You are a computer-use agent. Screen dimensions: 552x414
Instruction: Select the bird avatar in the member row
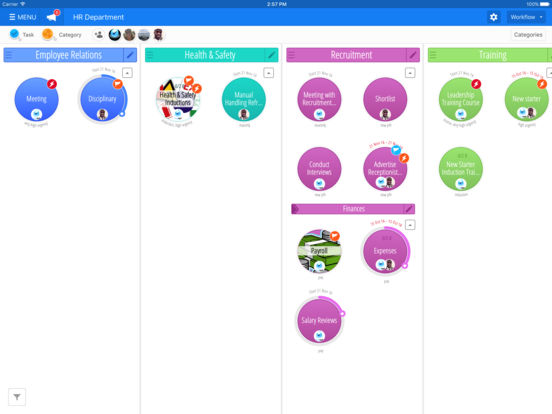tap(115, 34)
